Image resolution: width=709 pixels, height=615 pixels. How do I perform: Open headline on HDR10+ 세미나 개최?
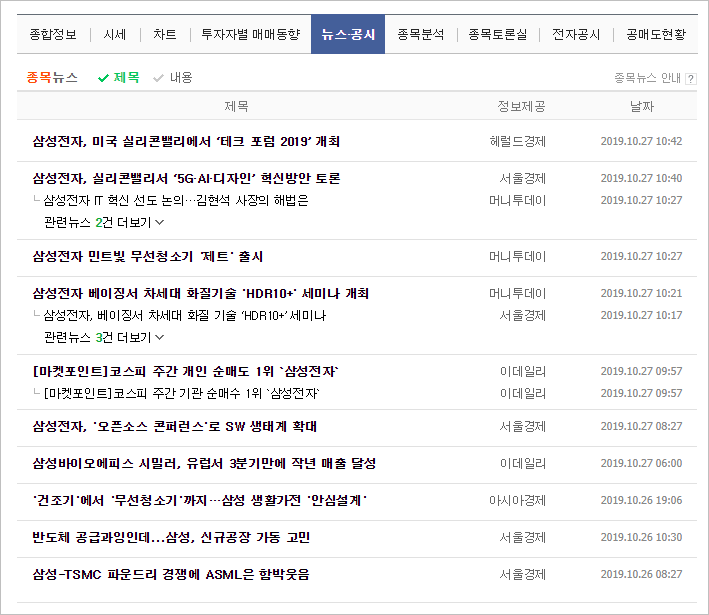(201, 293)
